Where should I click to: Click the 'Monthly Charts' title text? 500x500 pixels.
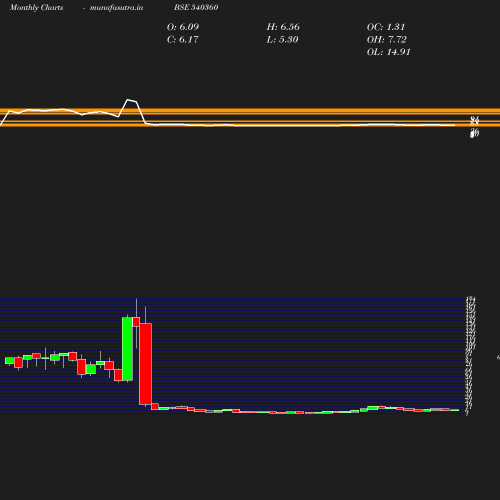point(36,7)
